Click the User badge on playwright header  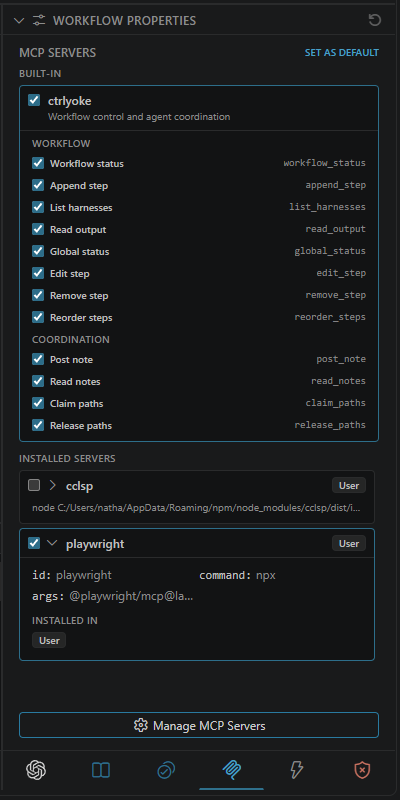point(349,544)
